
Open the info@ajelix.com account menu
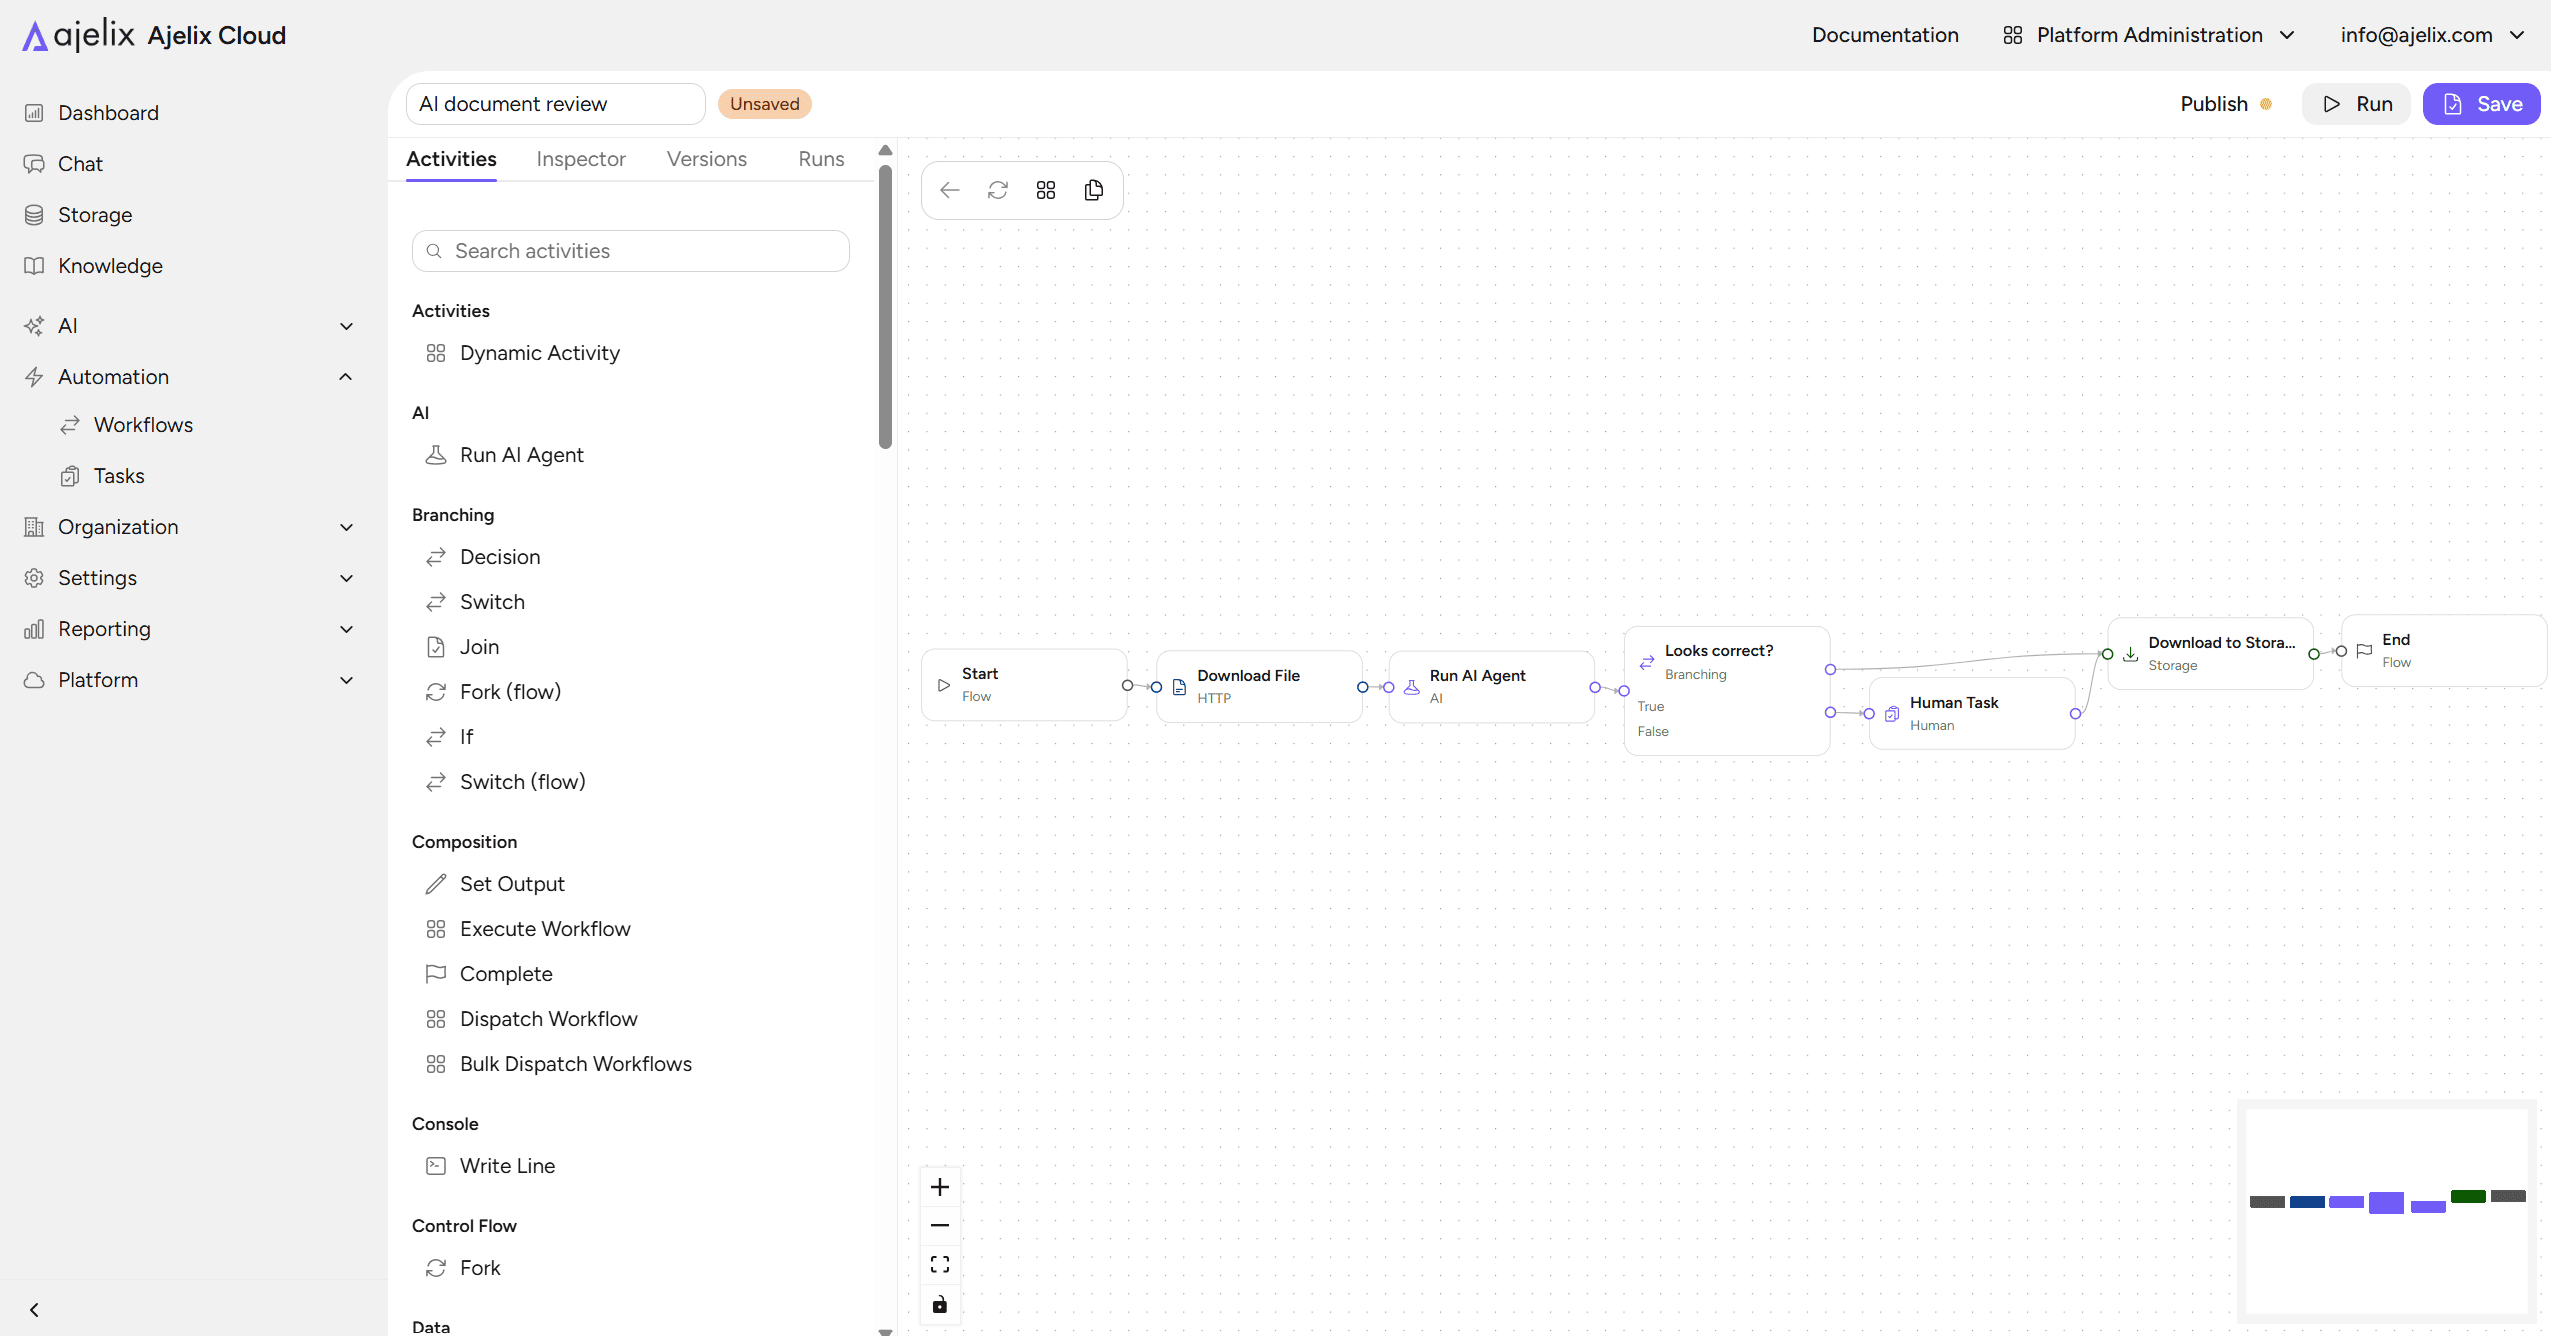pos(2432,35)
